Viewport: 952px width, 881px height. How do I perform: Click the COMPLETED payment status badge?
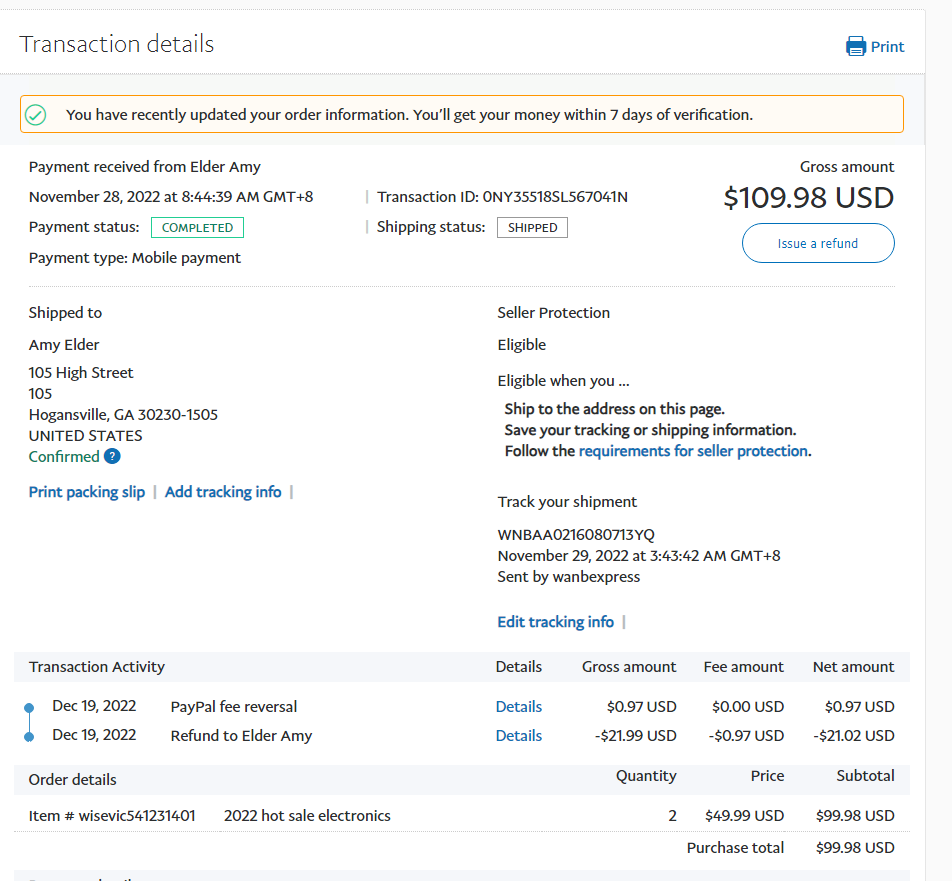[197, 228]
